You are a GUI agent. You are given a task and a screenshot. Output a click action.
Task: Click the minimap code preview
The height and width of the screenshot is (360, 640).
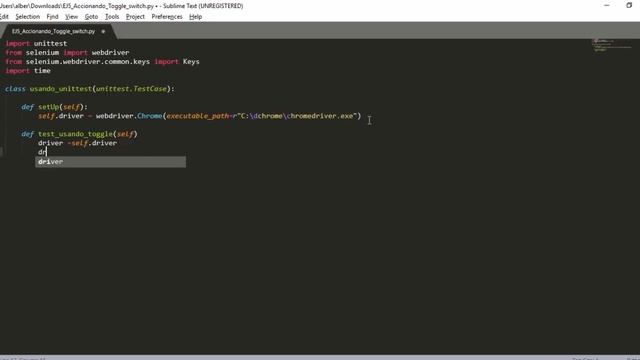[612, 45]
